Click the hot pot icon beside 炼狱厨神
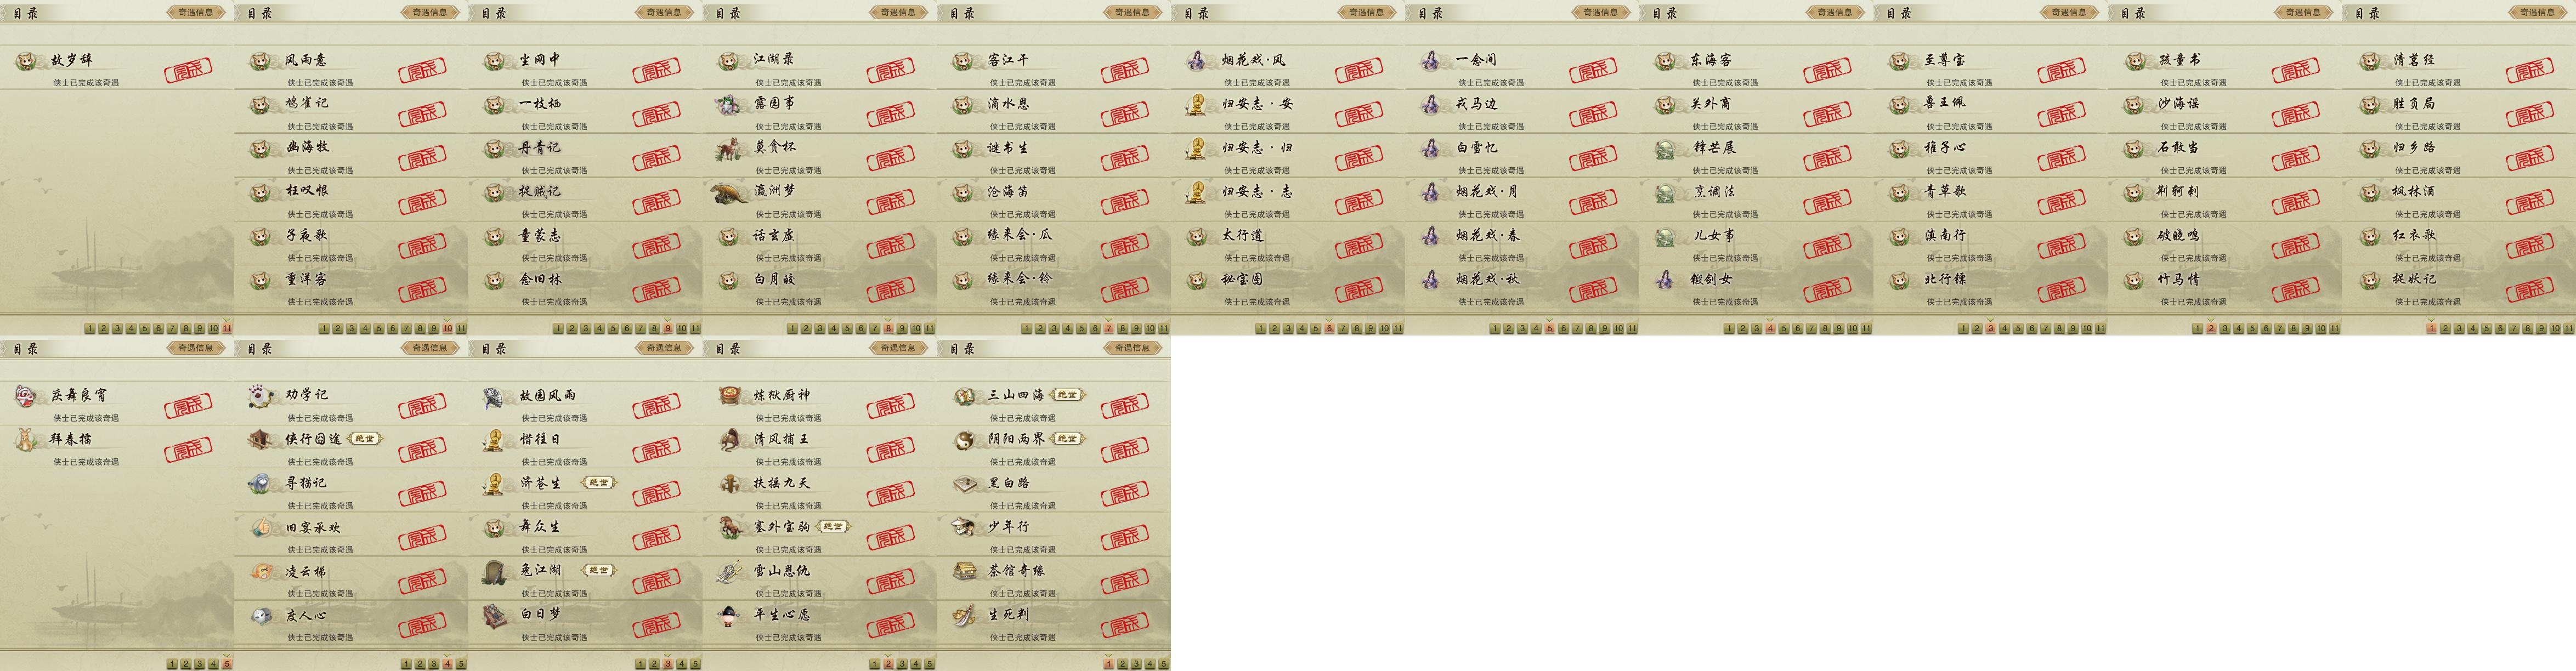The width and height of the screenshot is (2576, 671). click(730, 396)
